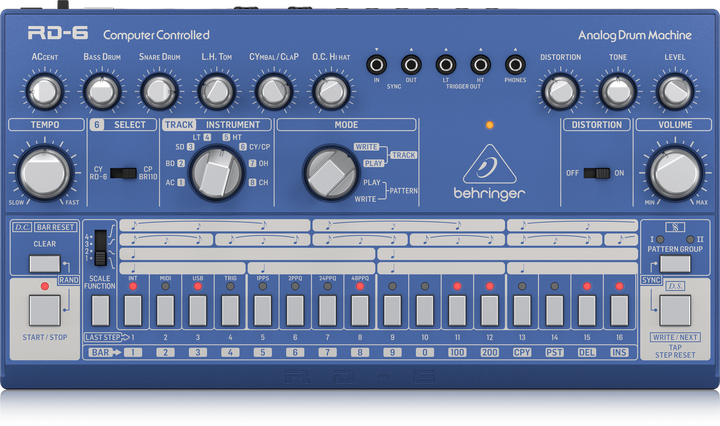Click the O.C. Hi Hat knob
The height and width of the screenshot is (426, 720).
coord(331,91)
